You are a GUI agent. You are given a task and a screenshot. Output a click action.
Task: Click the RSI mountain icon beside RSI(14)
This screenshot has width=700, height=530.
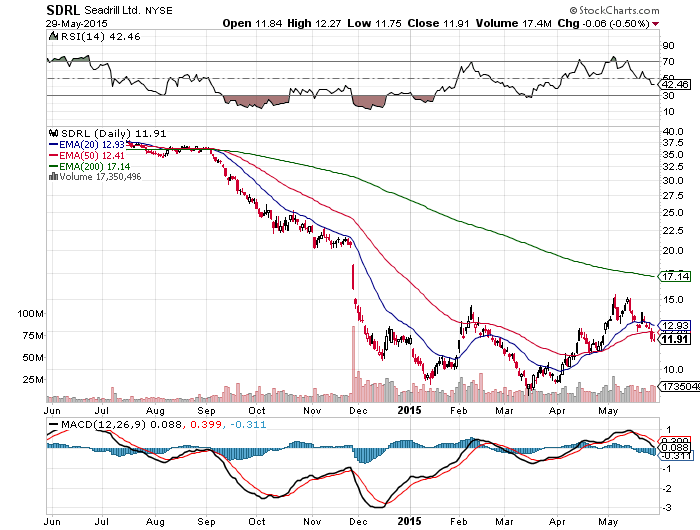[53, 36]
